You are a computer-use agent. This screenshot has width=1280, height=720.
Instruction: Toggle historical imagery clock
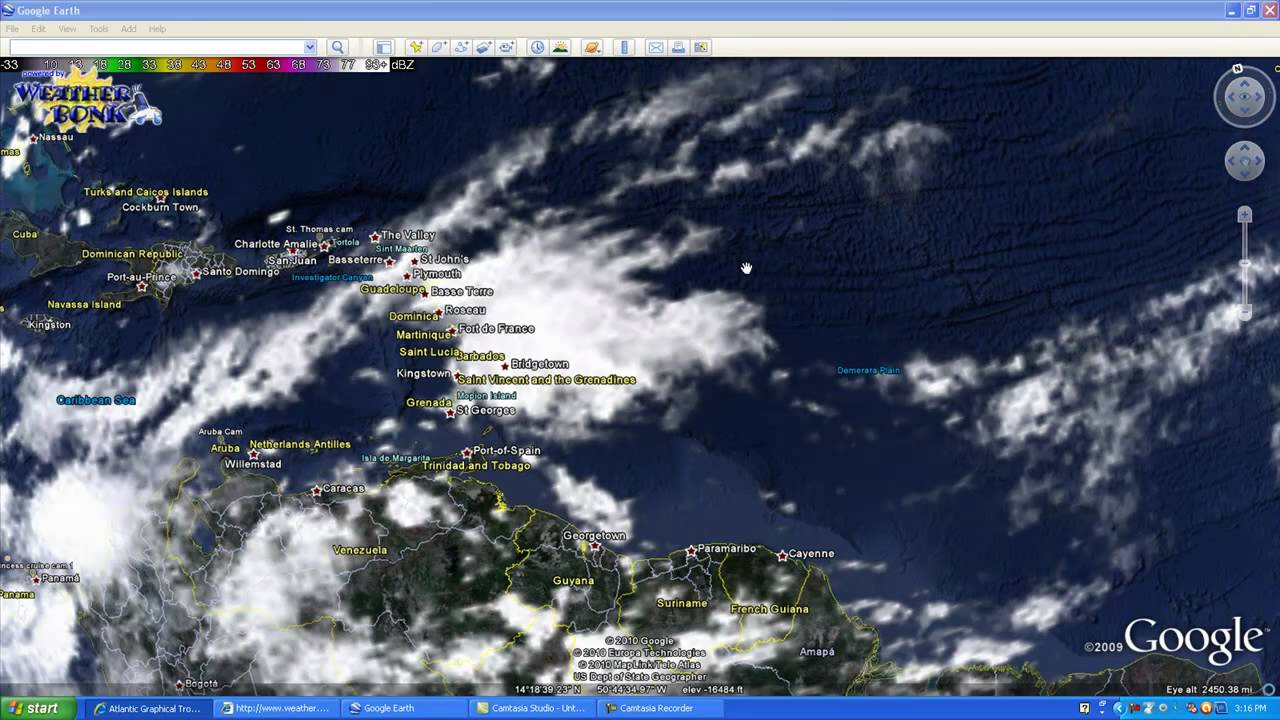[538, 47]
